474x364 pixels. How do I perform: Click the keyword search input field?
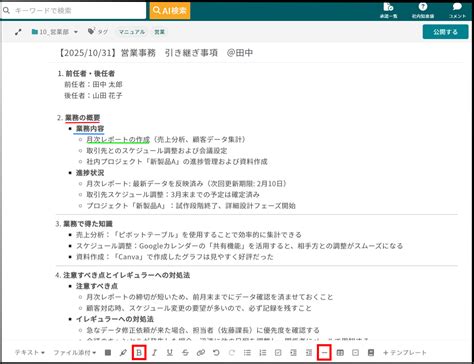73,11
